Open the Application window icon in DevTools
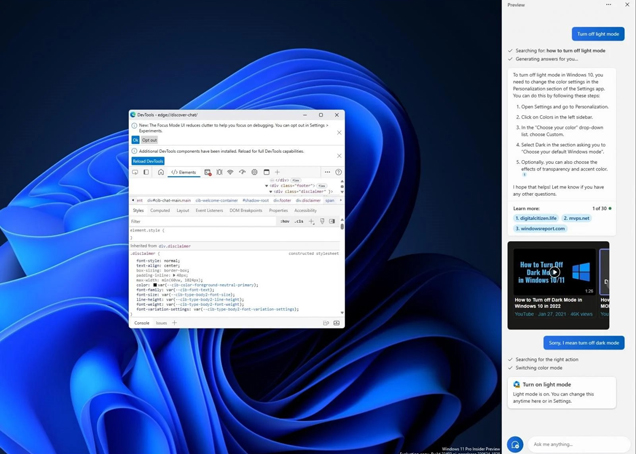636x454 pixels. coord(266,172)
